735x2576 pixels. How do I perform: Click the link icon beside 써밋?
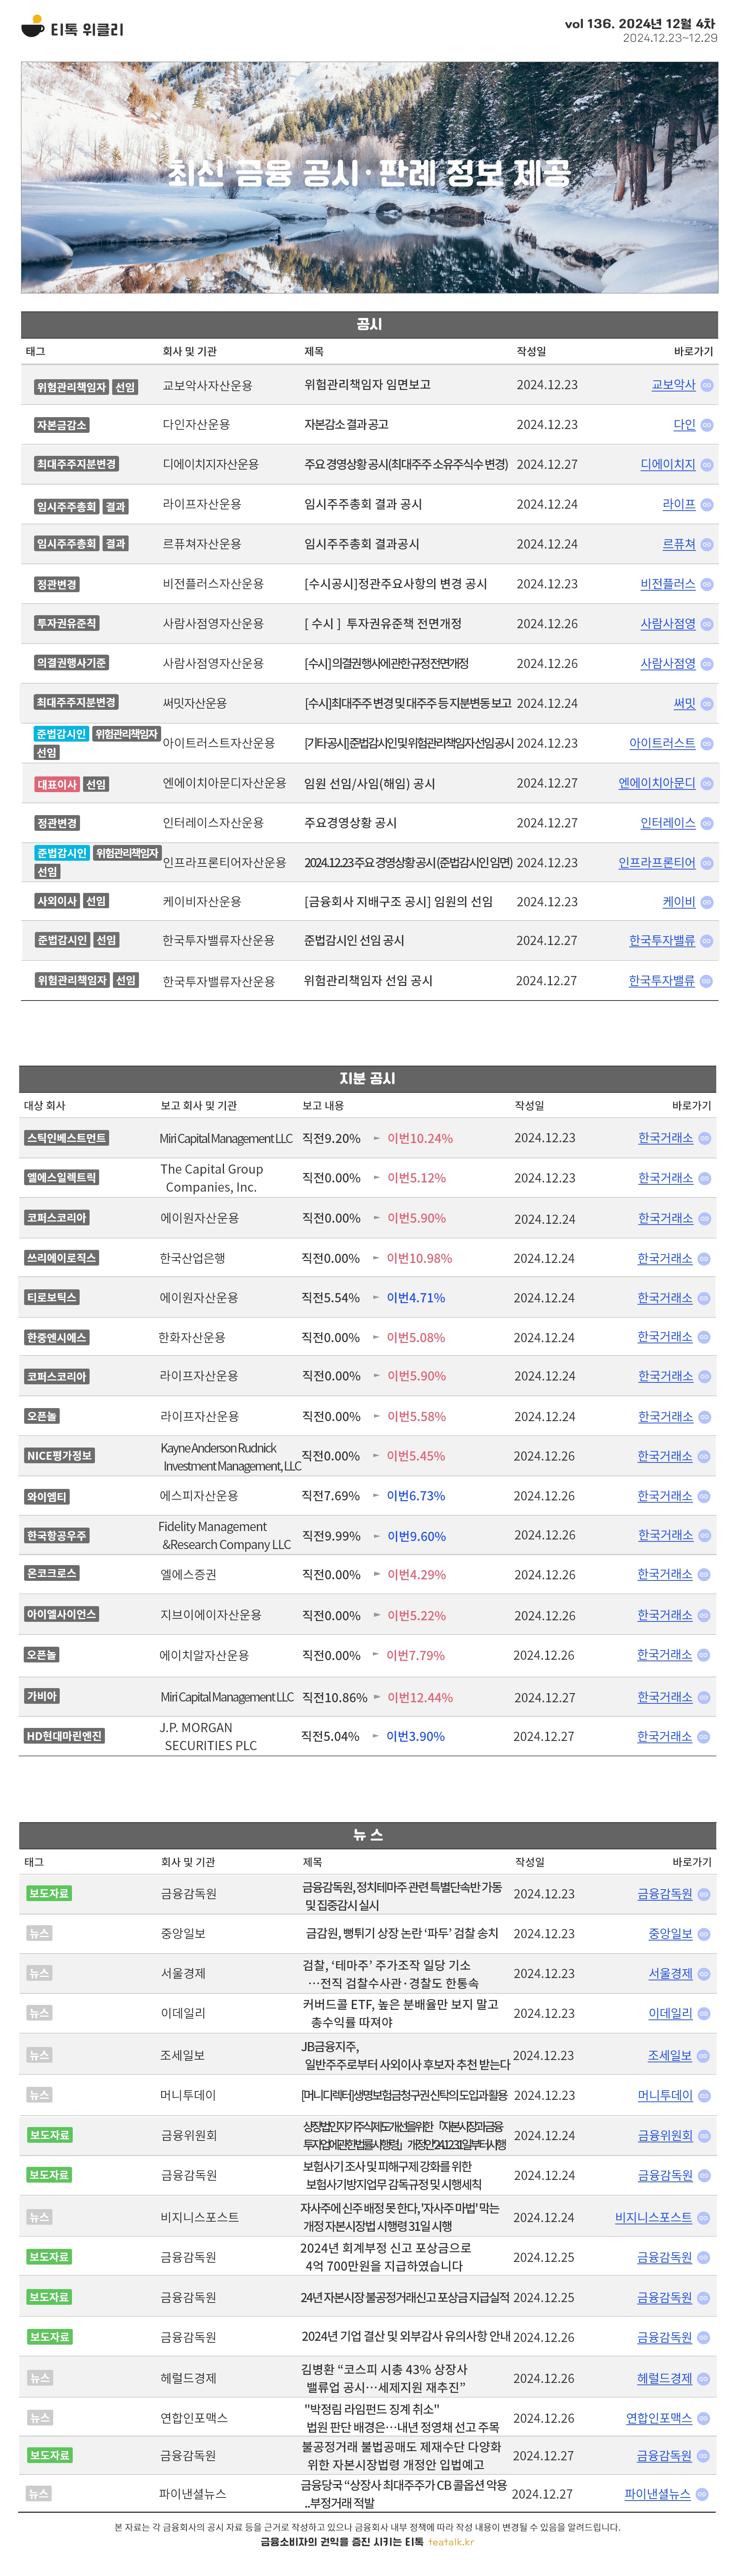pyautogui.click(x=707, y=704)
